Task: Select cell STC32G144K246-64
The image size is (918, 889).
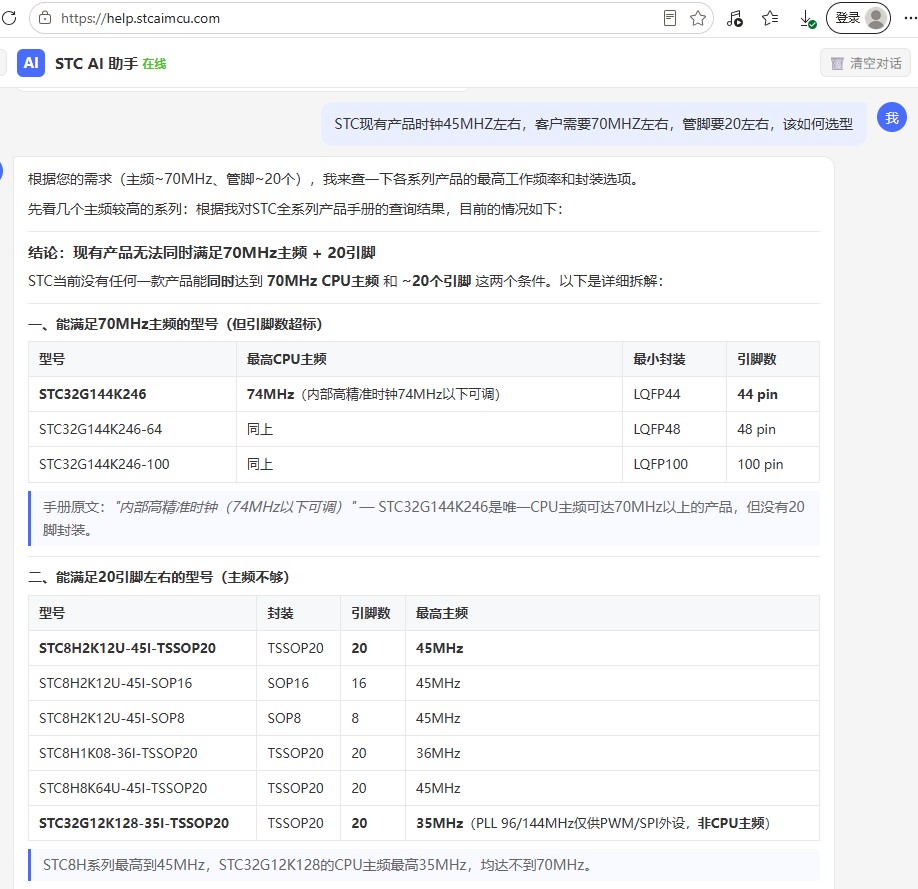Action: point(132,429)
